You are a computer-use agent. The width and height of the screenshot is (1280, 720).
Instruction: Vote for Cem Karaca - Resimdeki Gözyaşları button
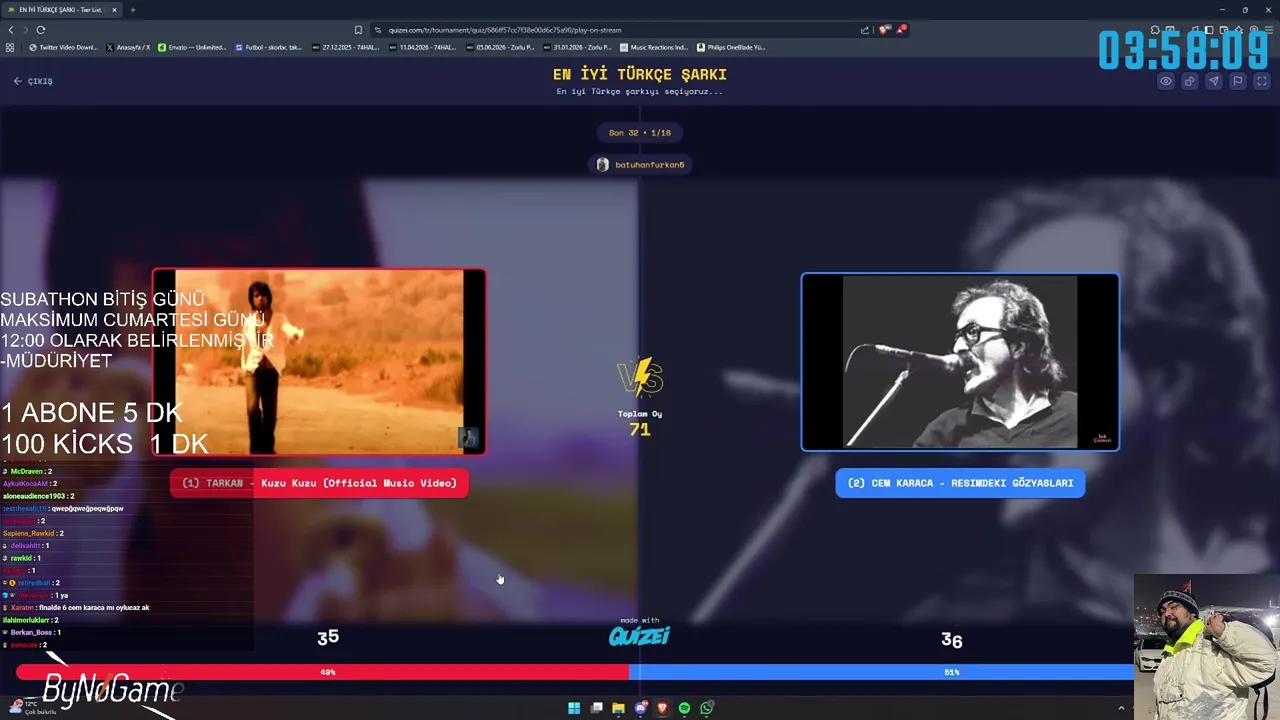(x=960, y=483)
